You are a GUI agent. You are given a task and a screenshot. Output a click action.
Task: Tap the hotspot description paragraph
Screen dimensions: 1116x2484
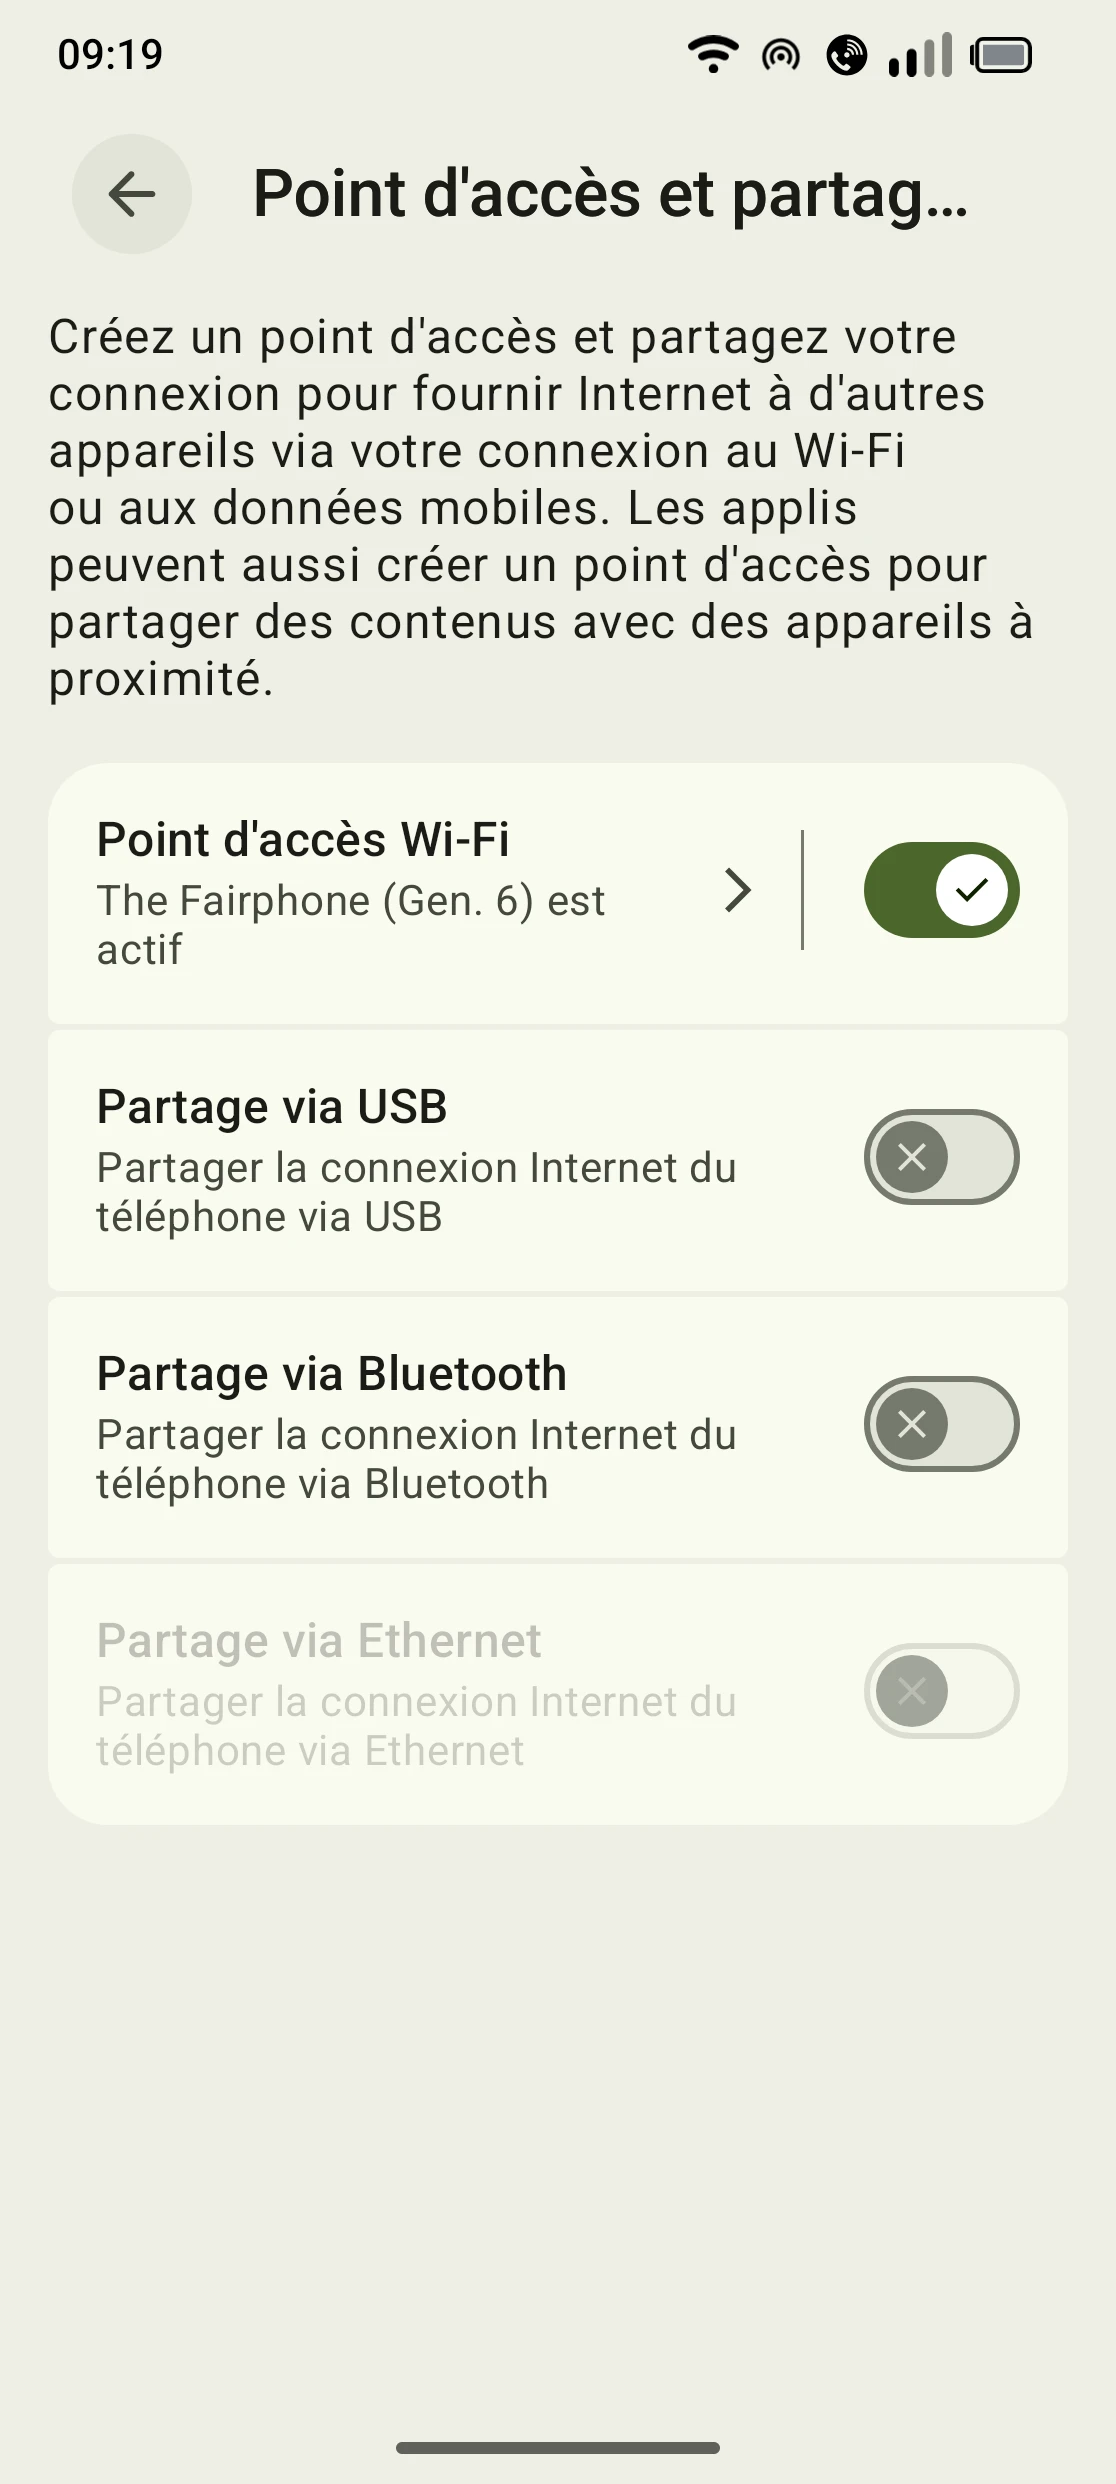pos(540,508)
